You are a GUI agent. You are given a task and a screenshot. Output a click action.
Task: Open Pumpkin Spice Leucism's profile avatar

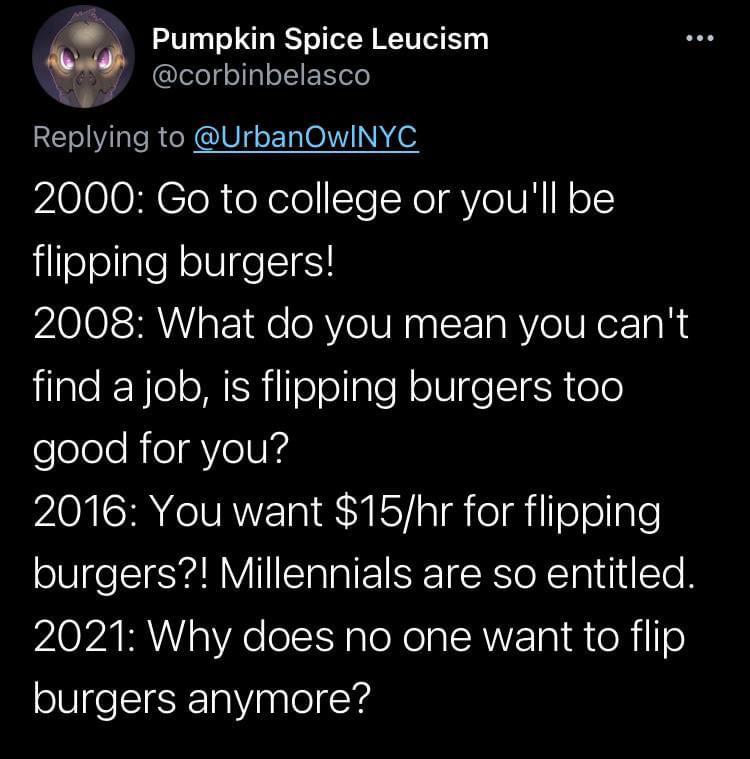(83, 57)
